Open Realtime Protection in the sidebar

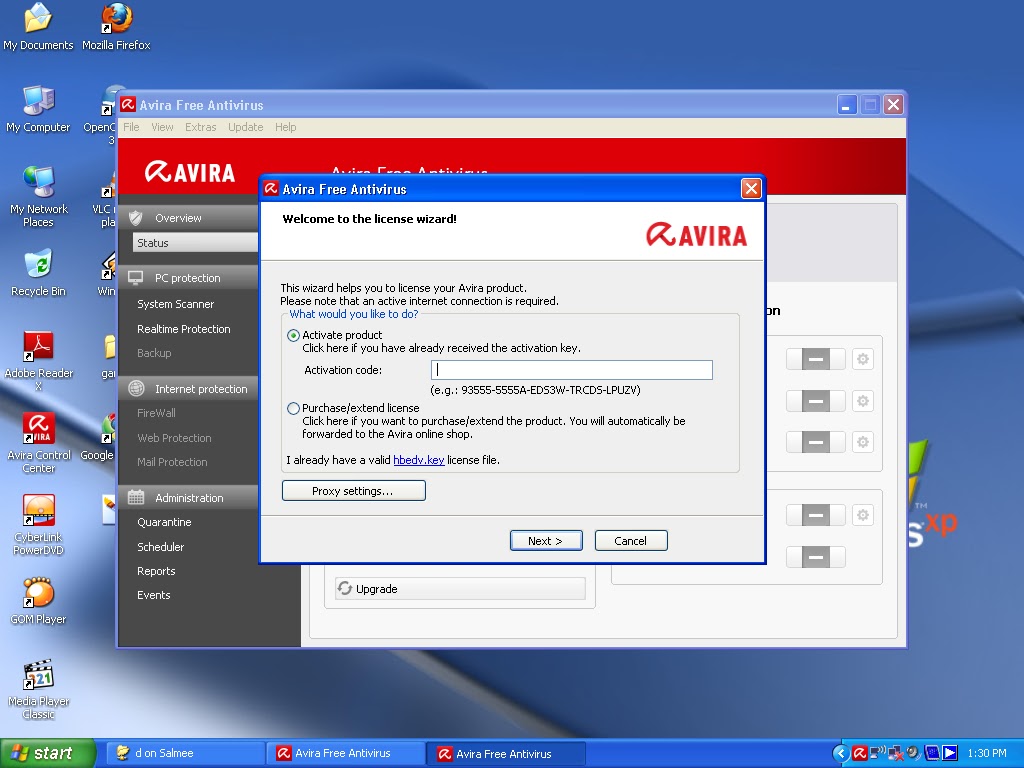pyautogui.click(x=184, y=329)
